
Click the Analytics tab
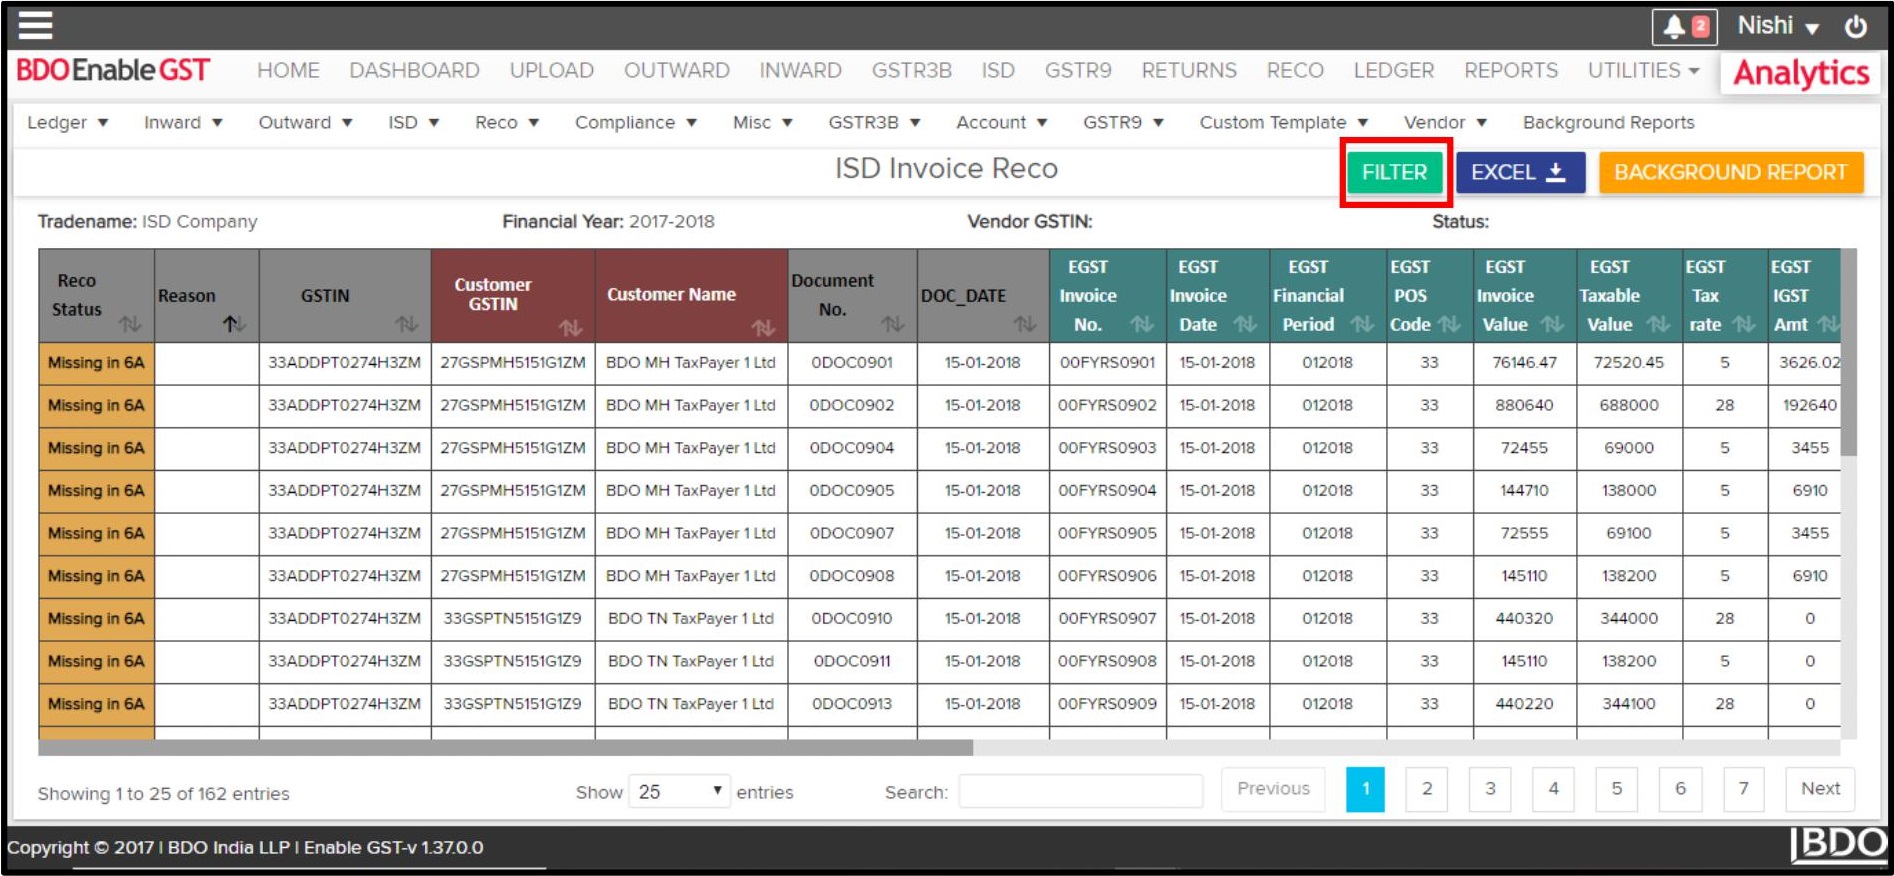click(x=1801, y=73)
